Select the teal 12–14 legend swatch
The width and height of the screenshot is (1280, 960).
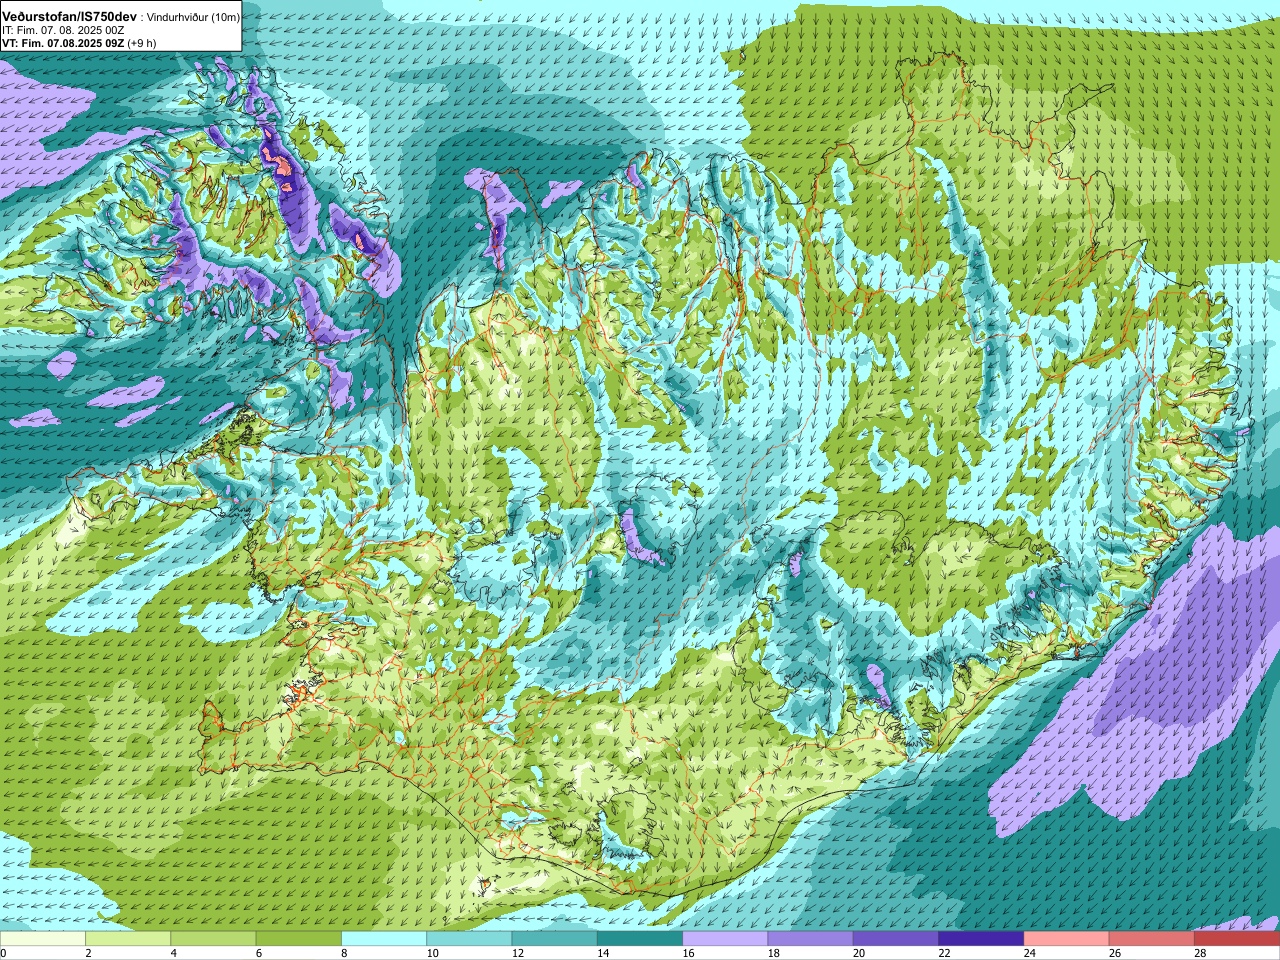pos(554,939)
